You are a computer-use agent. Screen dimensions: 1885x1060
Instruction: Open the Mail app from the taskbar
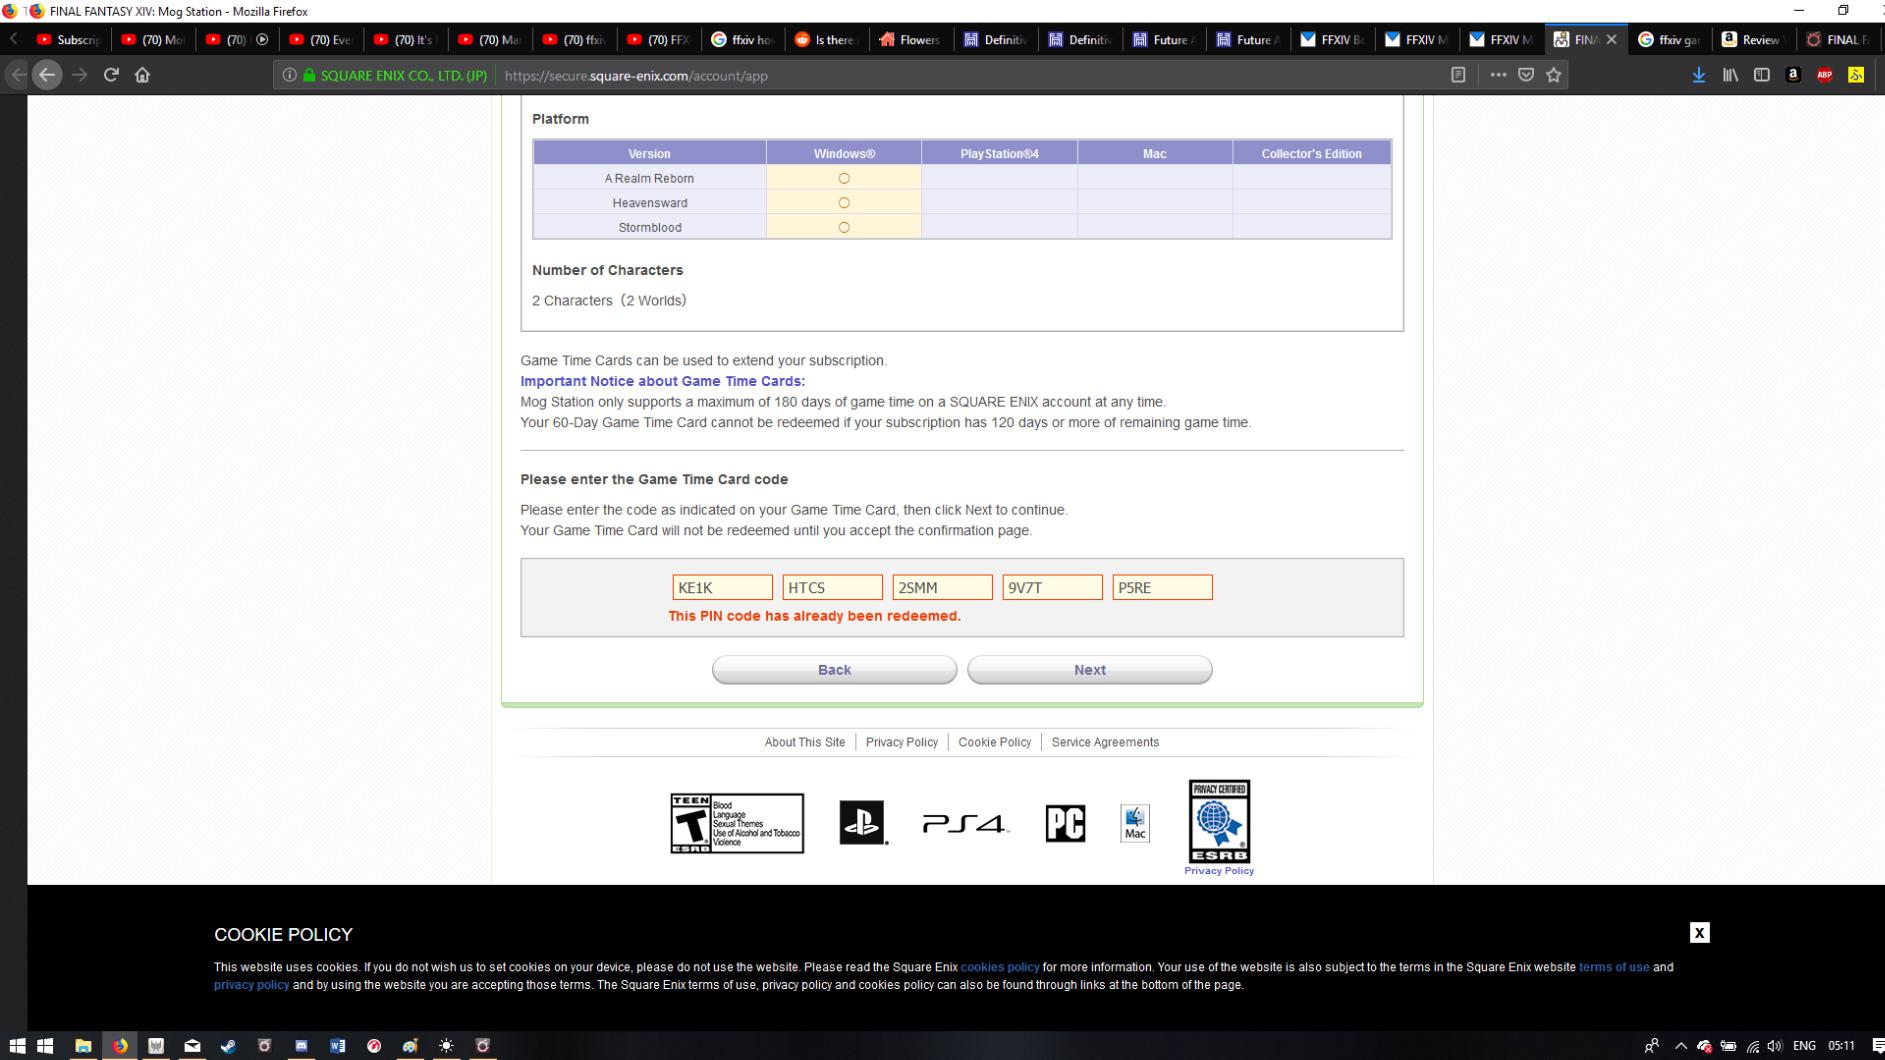(192, 1045)
